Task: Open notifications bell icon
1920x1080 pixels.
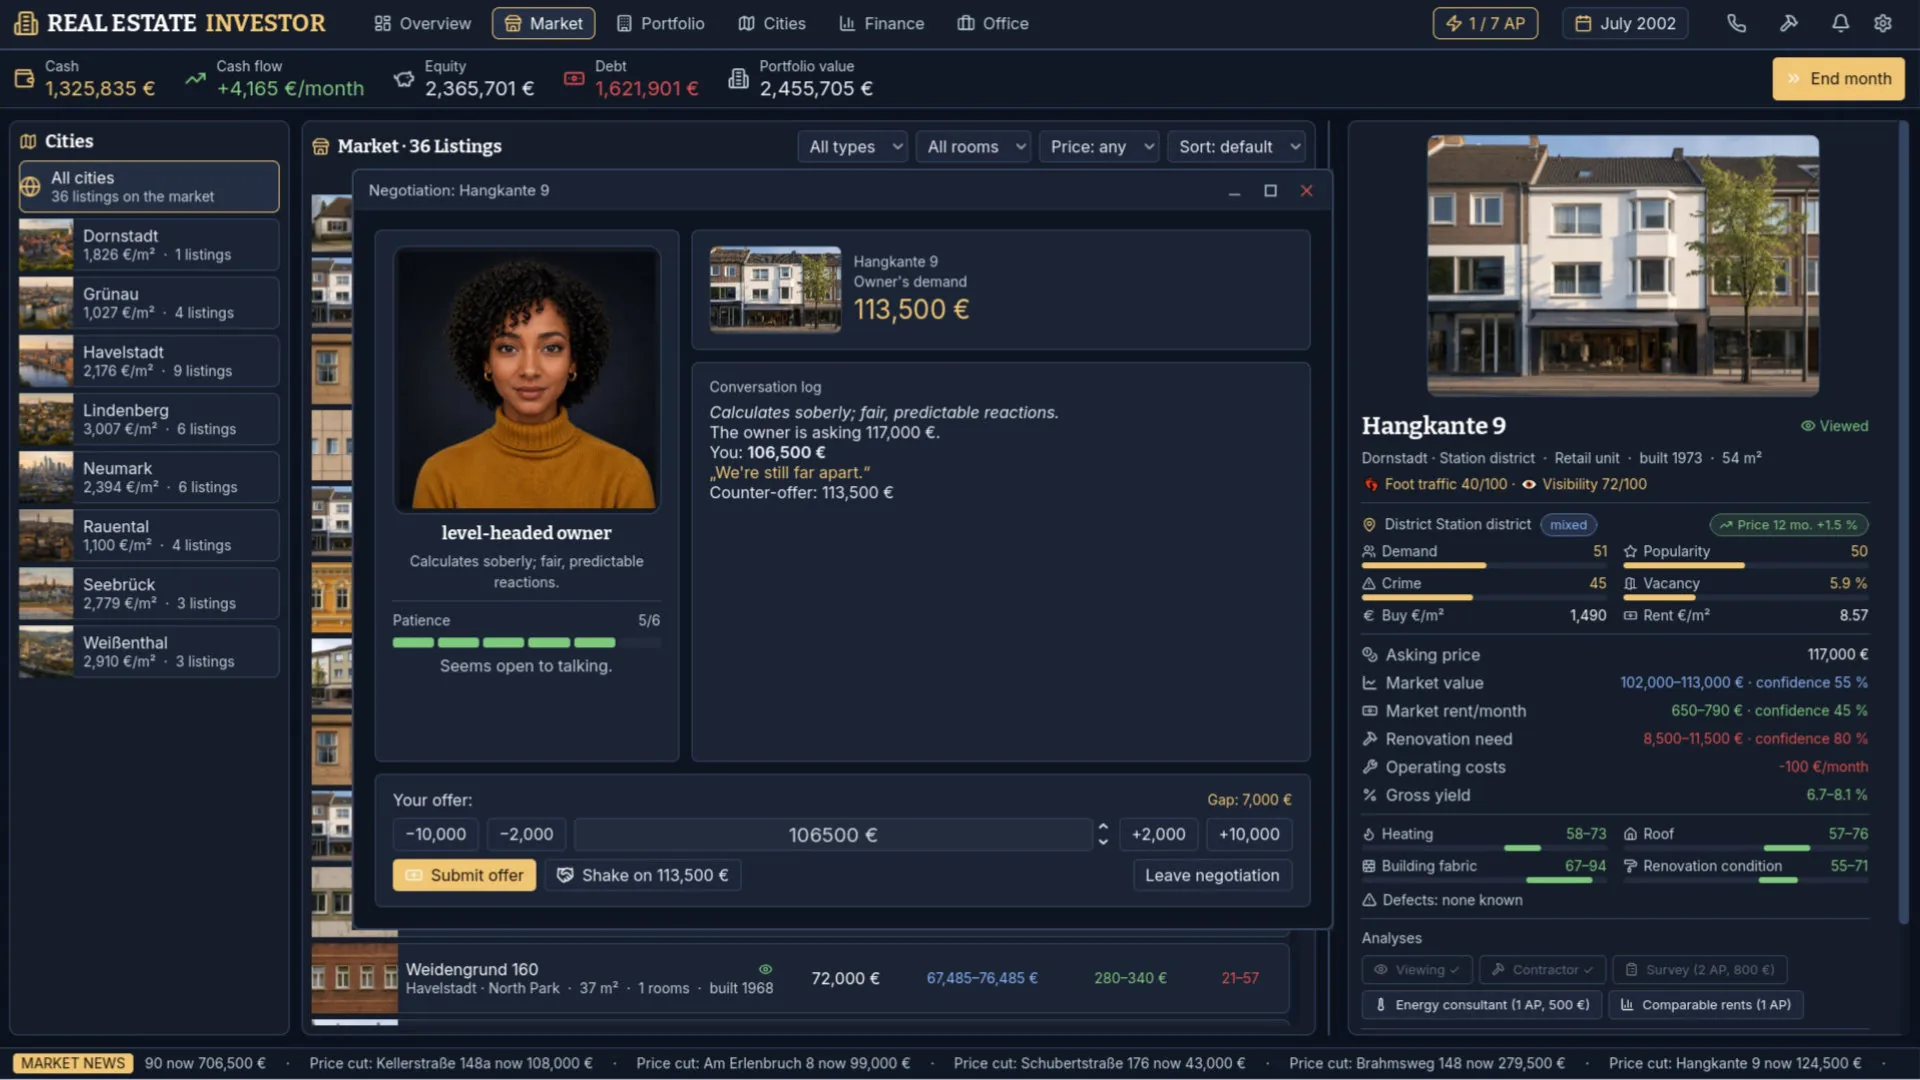Action: click(x=1840, y=23)
